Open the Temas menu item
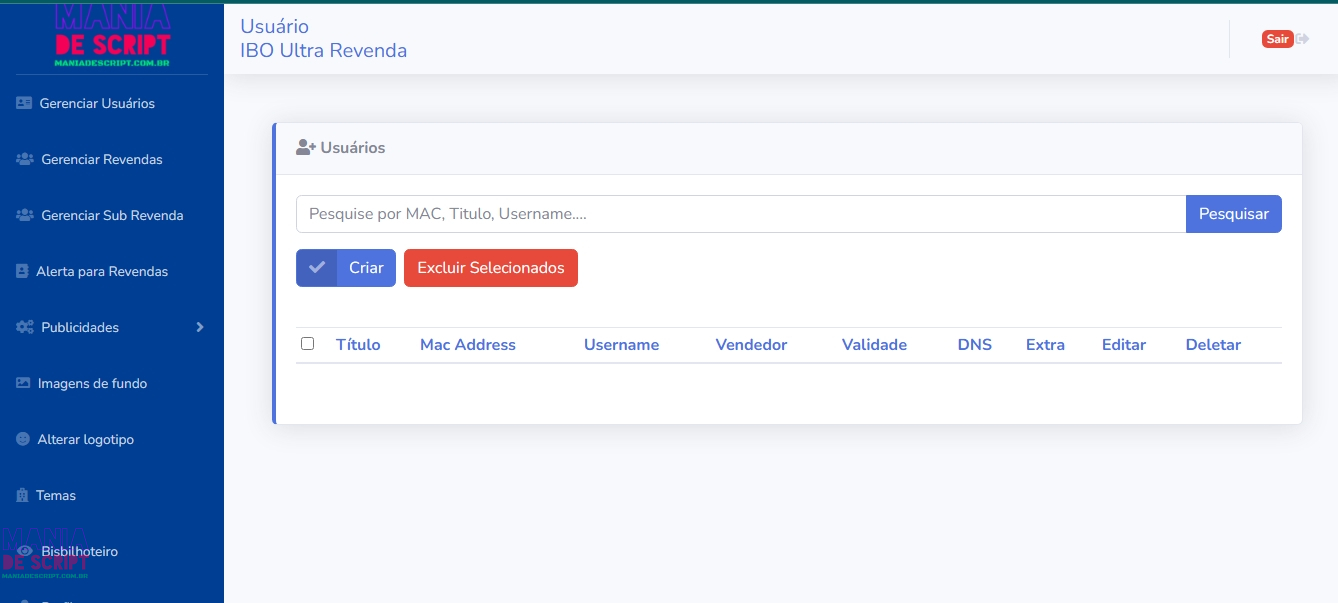1338x603 pixels. 56,495
